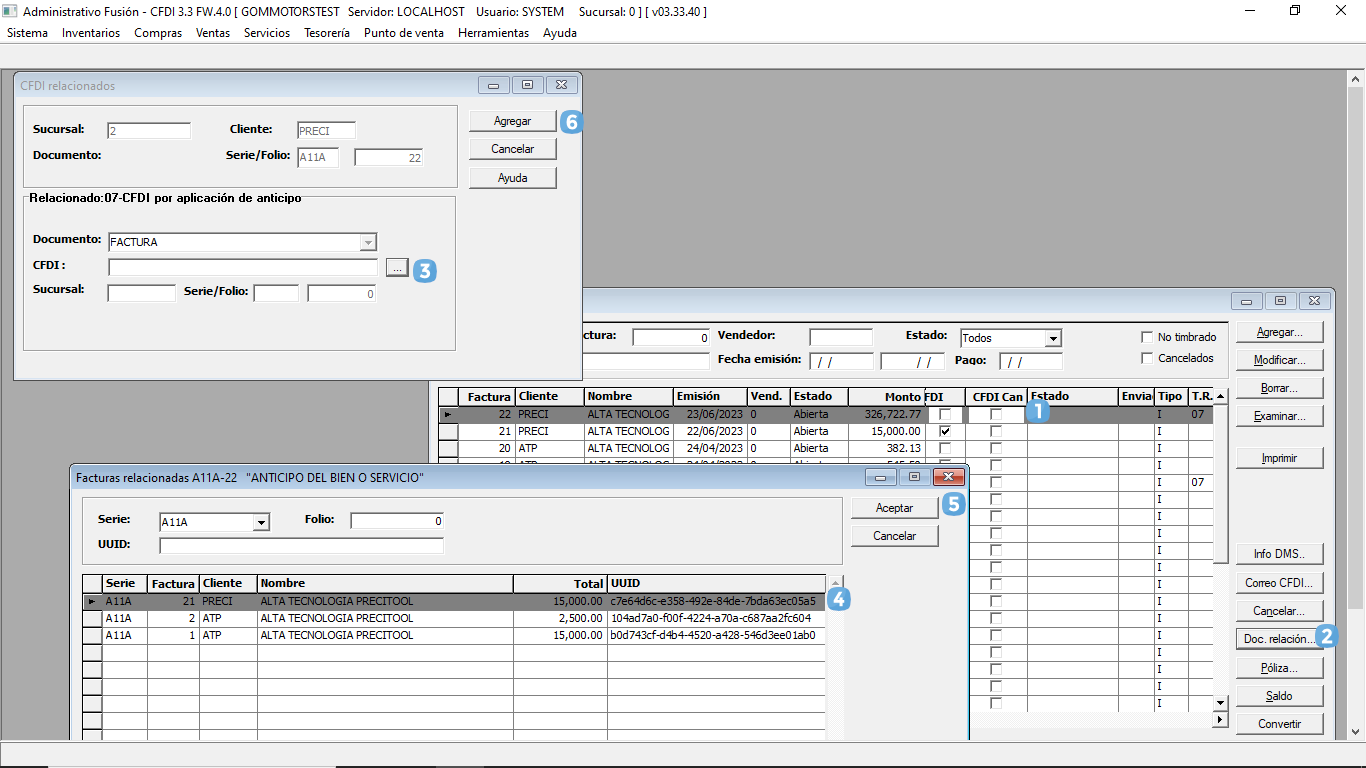Minimize the Facturas relacionadas window
Viewport: 1366px width, 768px height.
881,477
